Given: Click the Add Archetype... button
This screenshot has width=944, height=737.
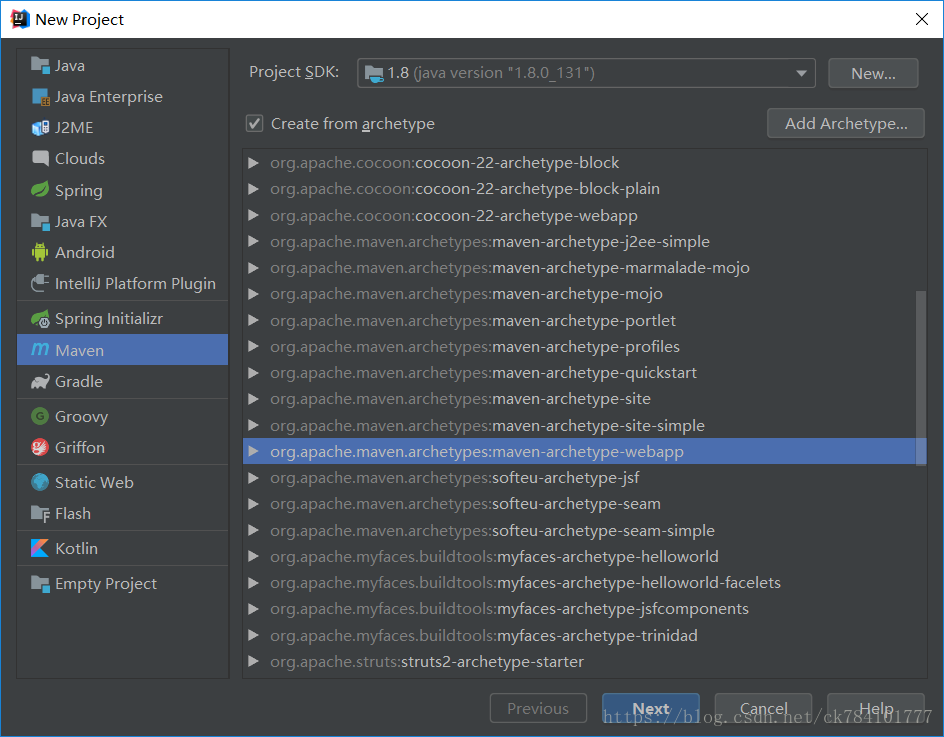Looking at the screenshot, I should (x=846, y=123).
